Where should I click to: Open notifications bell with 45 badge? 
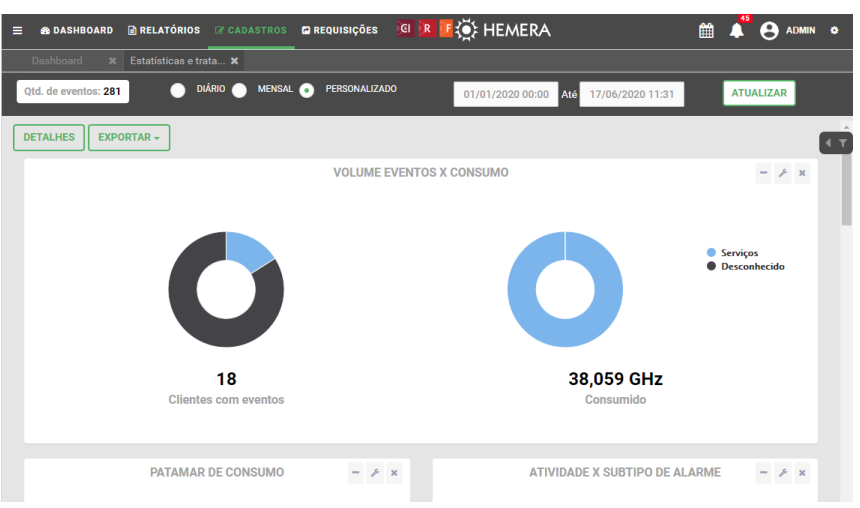(737, 31)
